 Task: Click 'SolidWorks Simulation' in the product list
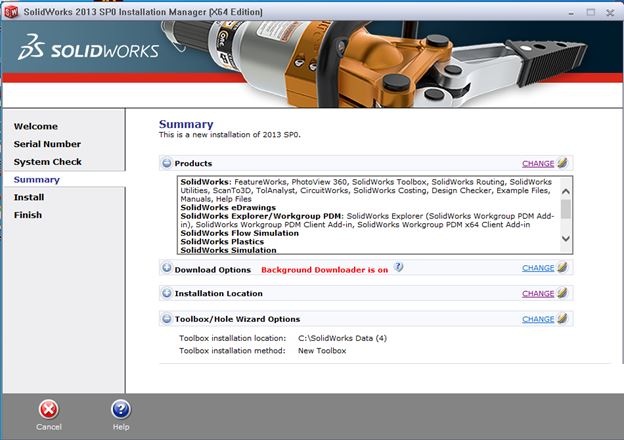(x=228, y=250)
